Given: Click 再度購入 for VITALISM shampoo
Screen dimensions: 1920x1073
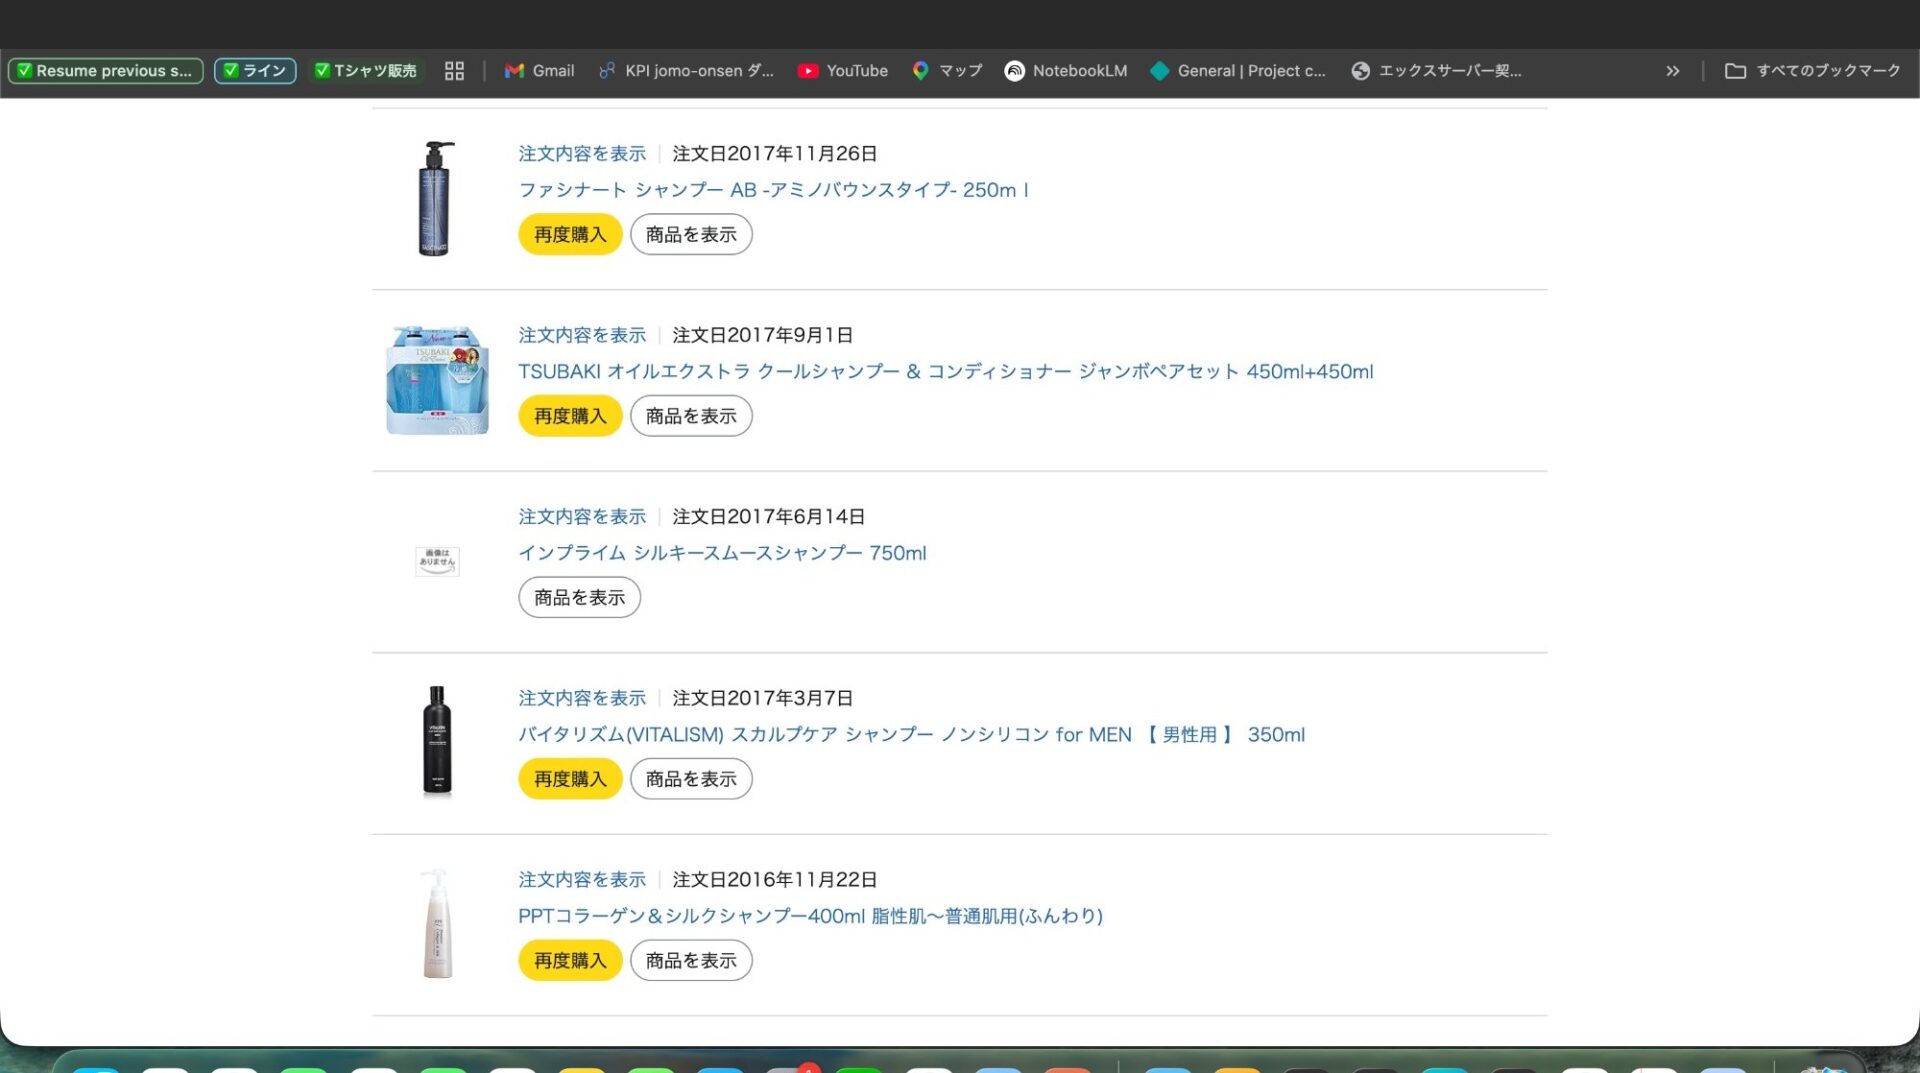Looking at the screenshot, I should coord(570,779).
